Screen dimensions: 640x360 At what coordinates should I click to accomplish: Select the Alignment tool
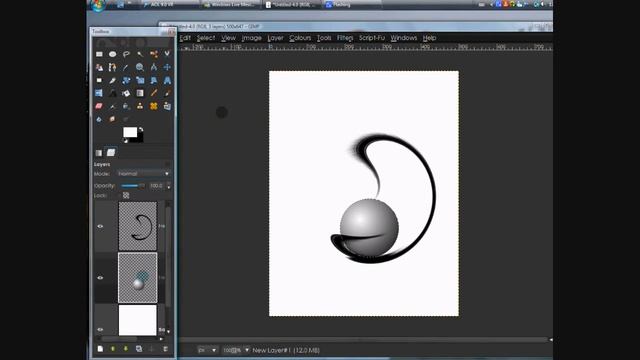point(99,80)
